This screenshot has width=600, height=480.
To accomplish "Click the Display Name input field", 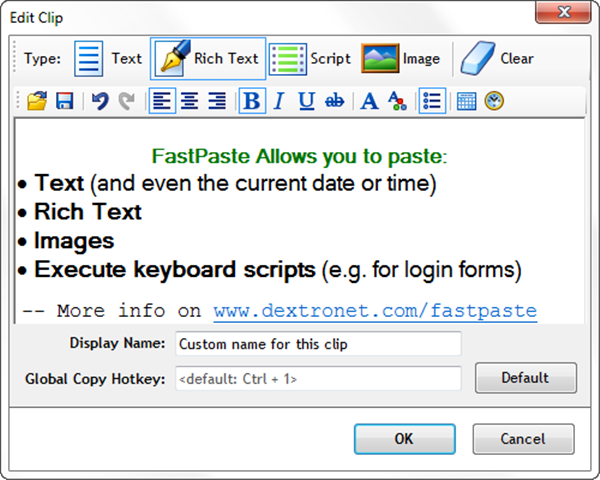I will [x=318, y=344].
